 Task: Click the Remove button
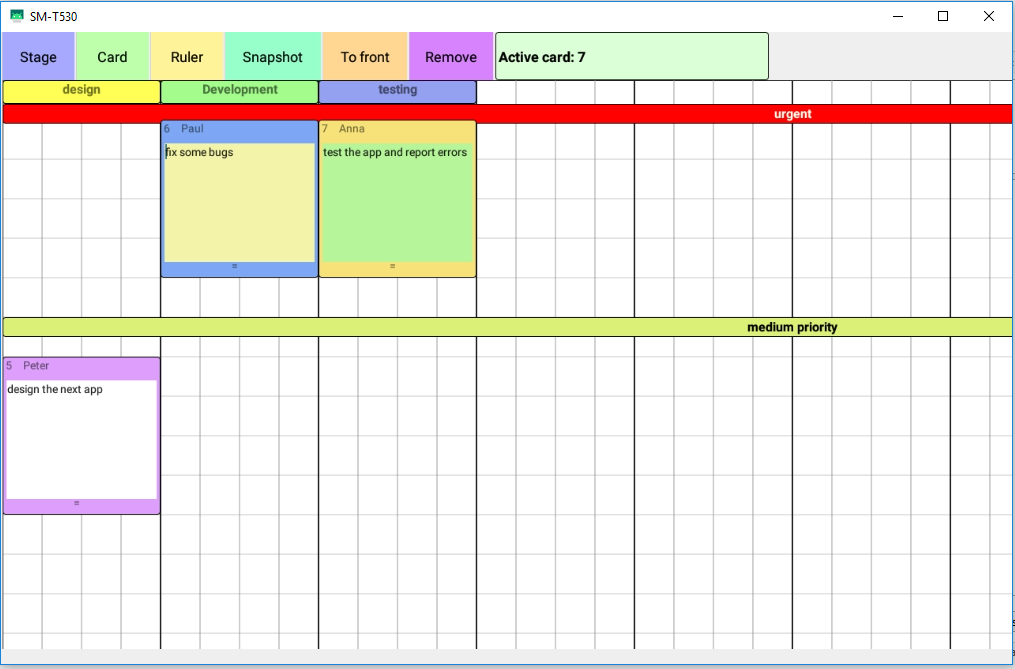pyautogui.click(x=450, y=56)
